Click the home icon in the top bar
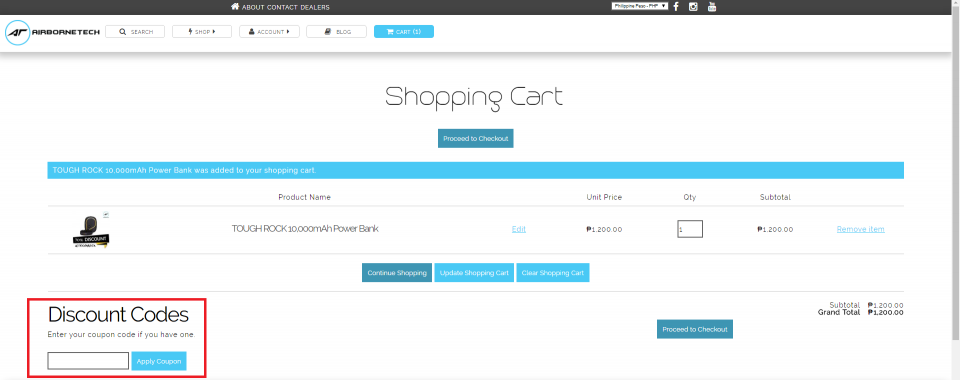This screenshot has width=960, height=380. (x=234, y=7)
